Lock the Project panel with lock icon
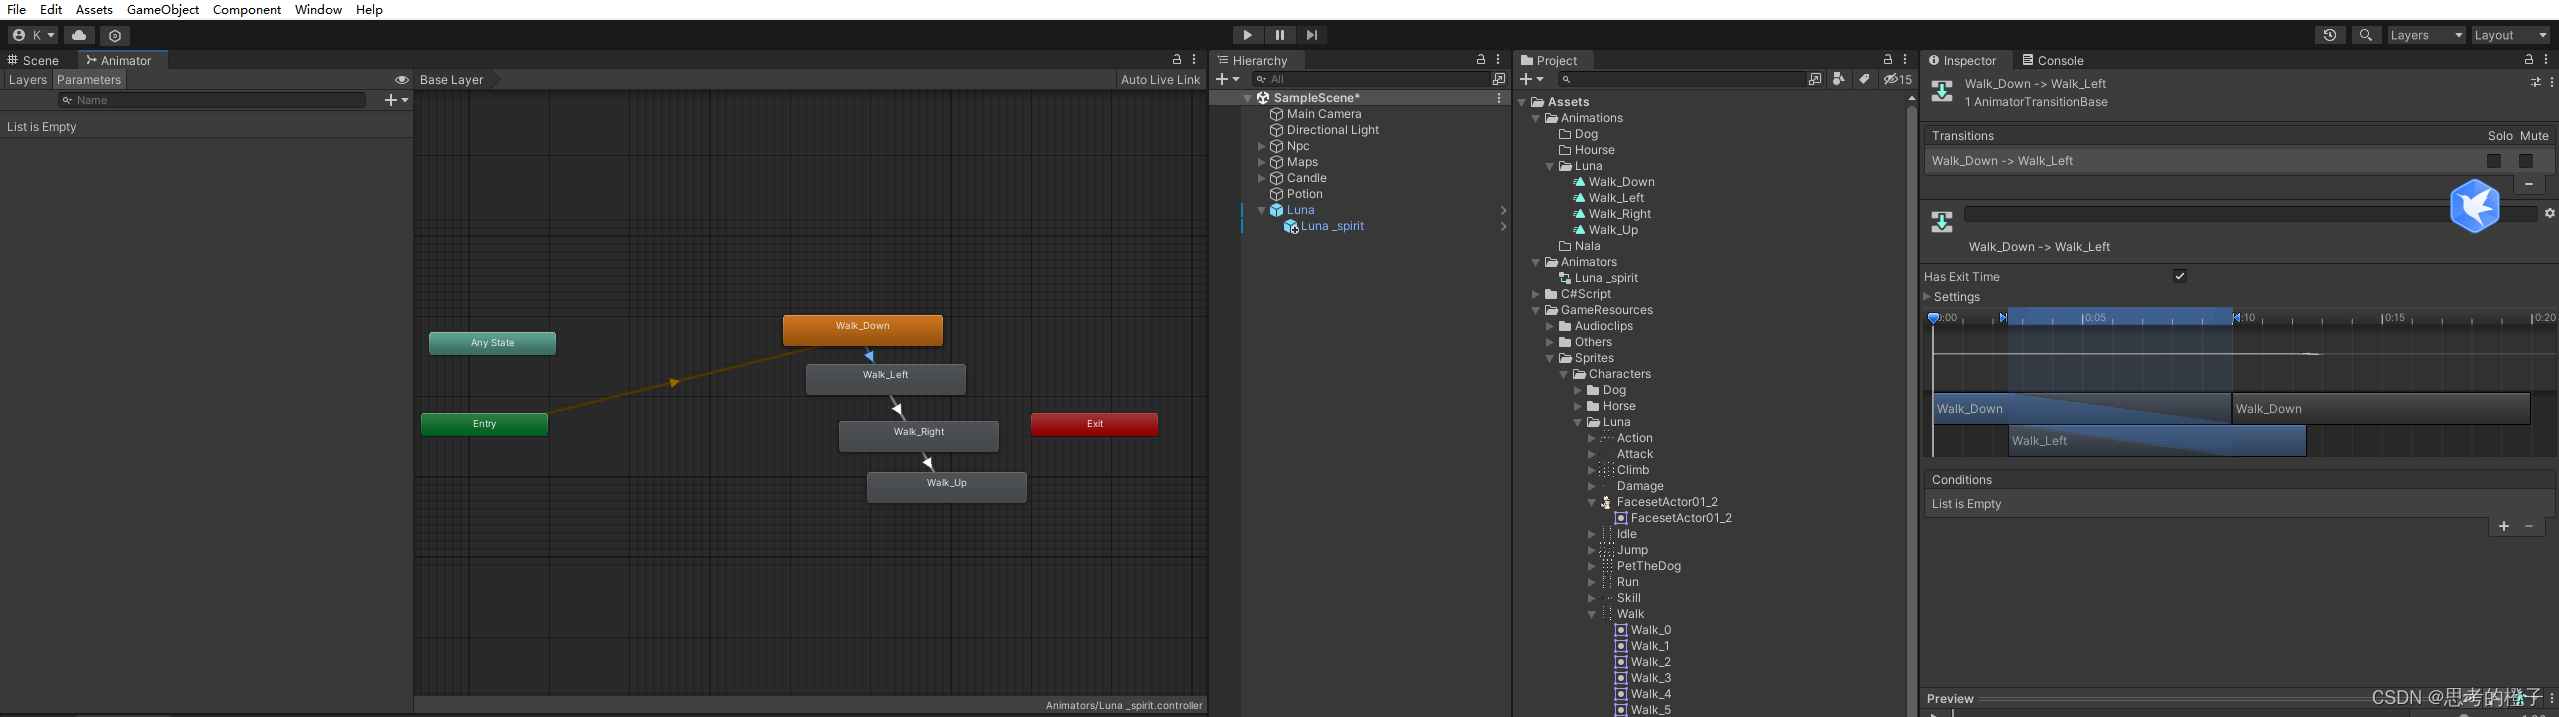 tap(1888, 60)
